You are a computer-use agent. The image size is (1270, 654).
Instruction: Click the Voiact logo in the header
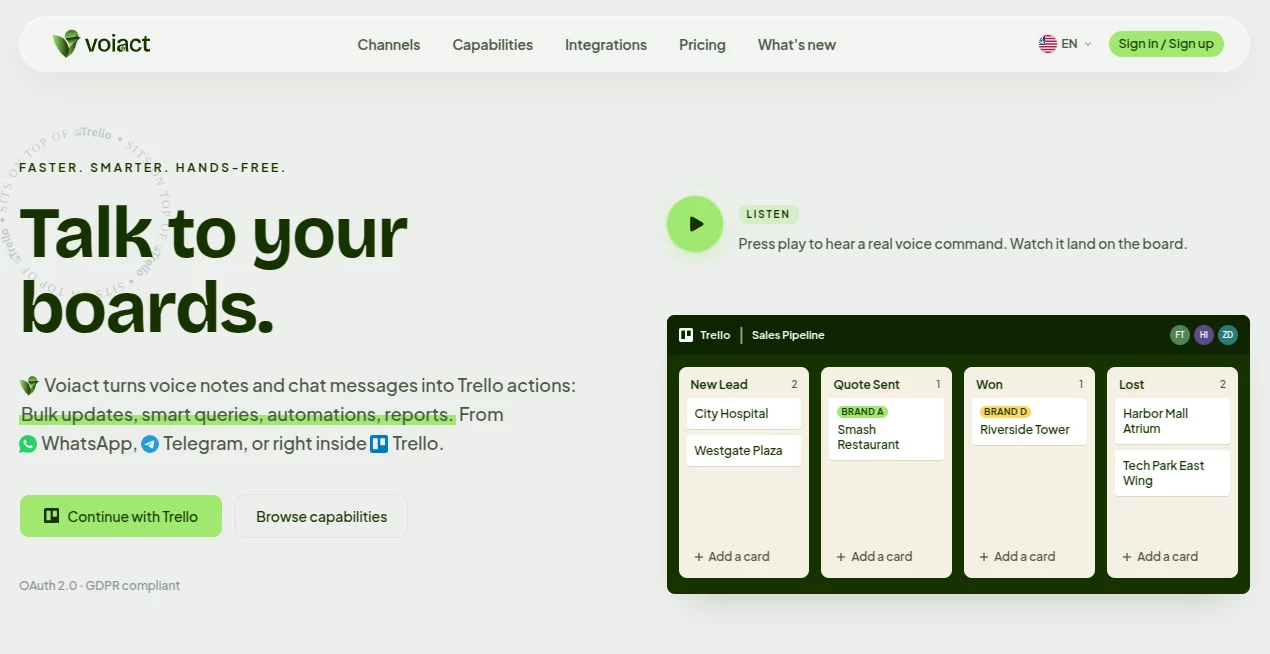101,44
